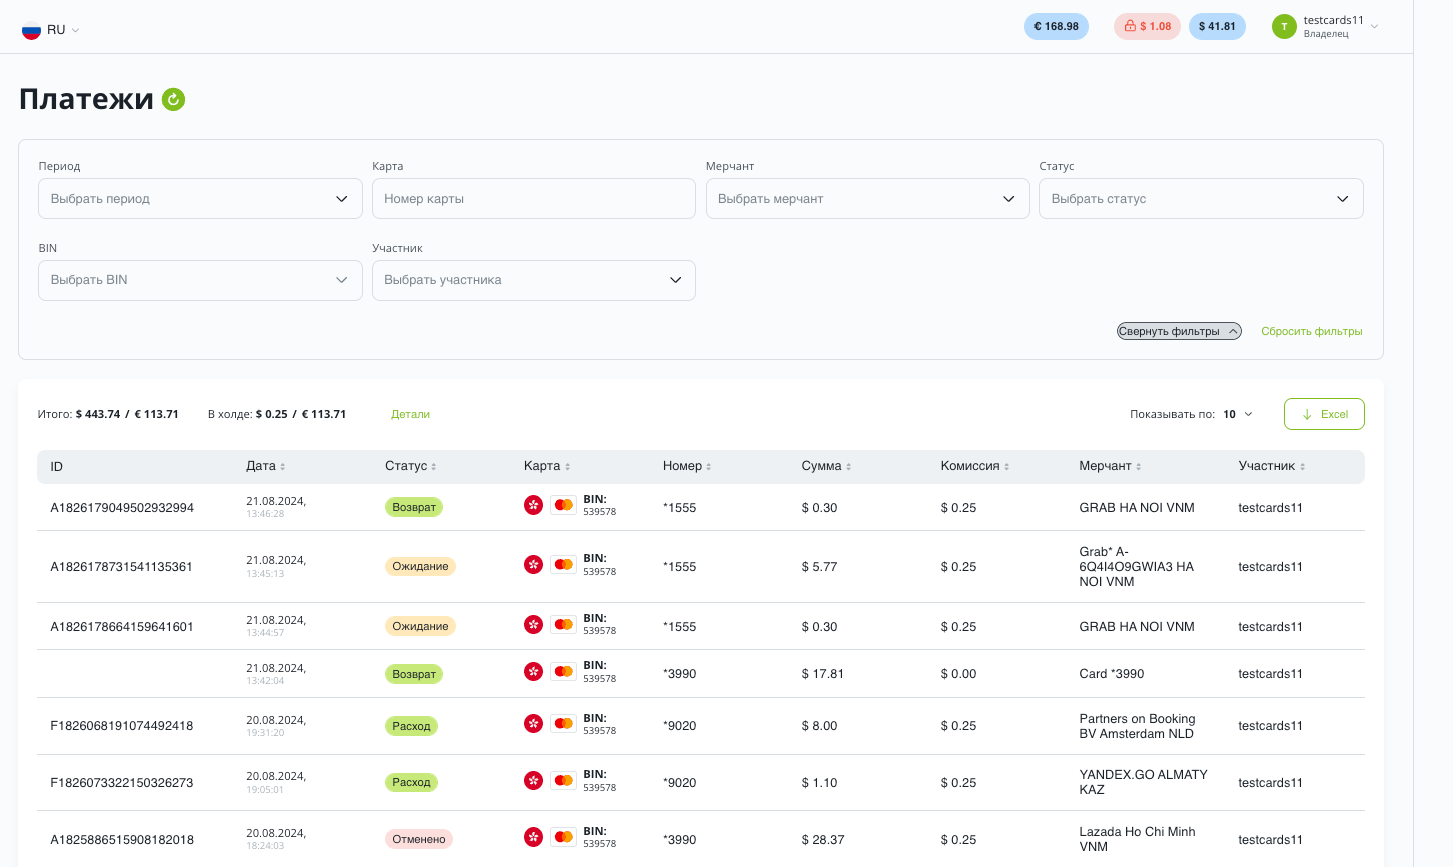Click merchant Partners on Booking BV Amsterdam NLD
Viewport: 1453px width, 867px height.
(1138, 726)
